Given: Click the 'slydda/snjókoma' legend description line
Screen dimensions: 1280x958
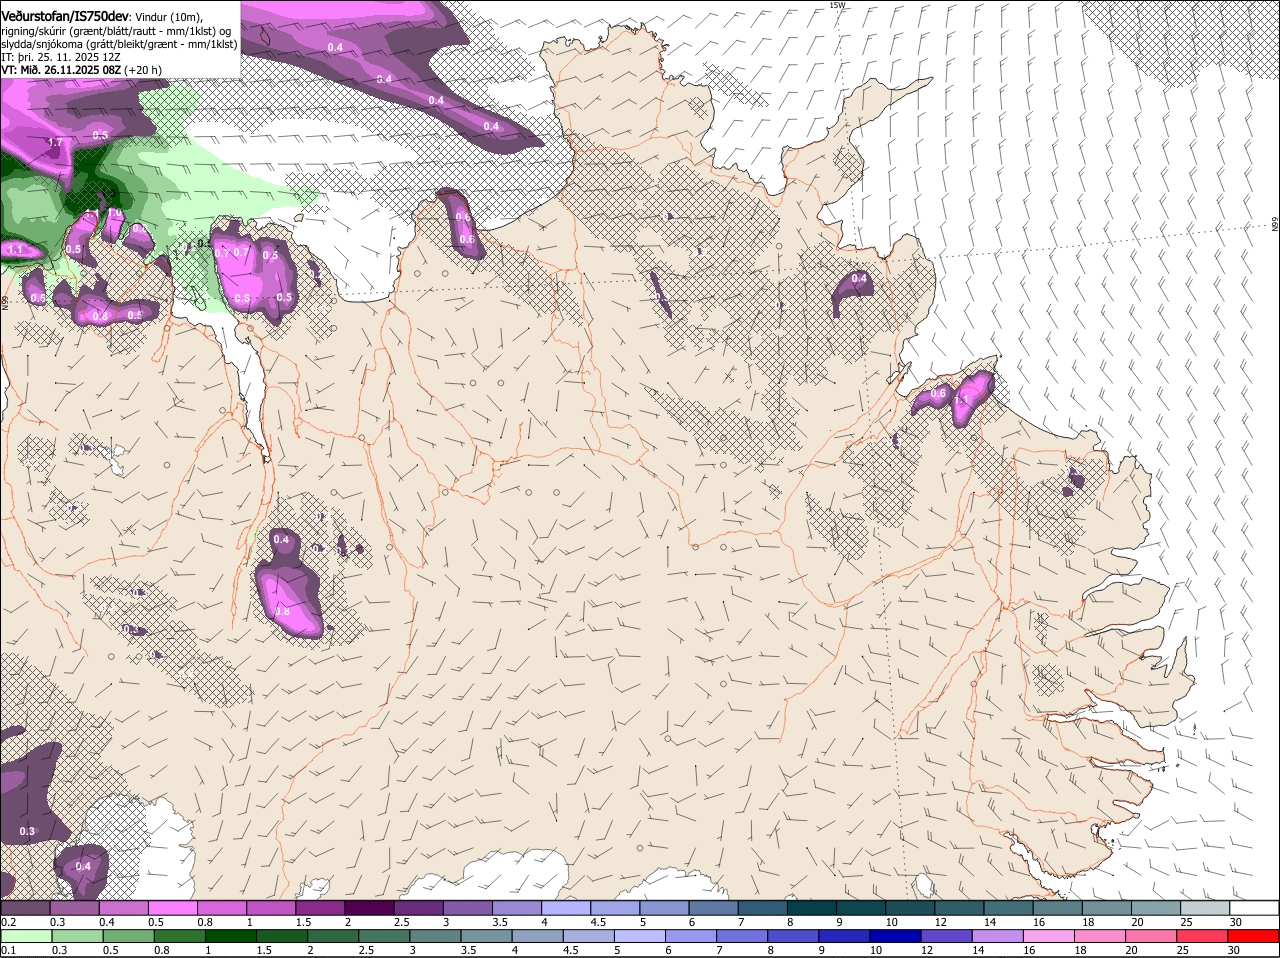Looking at the screenshot, I should point(119,44).
